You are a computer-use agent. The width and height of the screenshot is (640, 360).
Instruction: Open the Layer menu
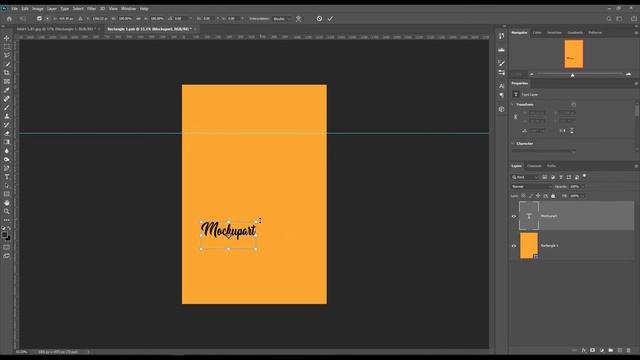click(x=52, y=9)
